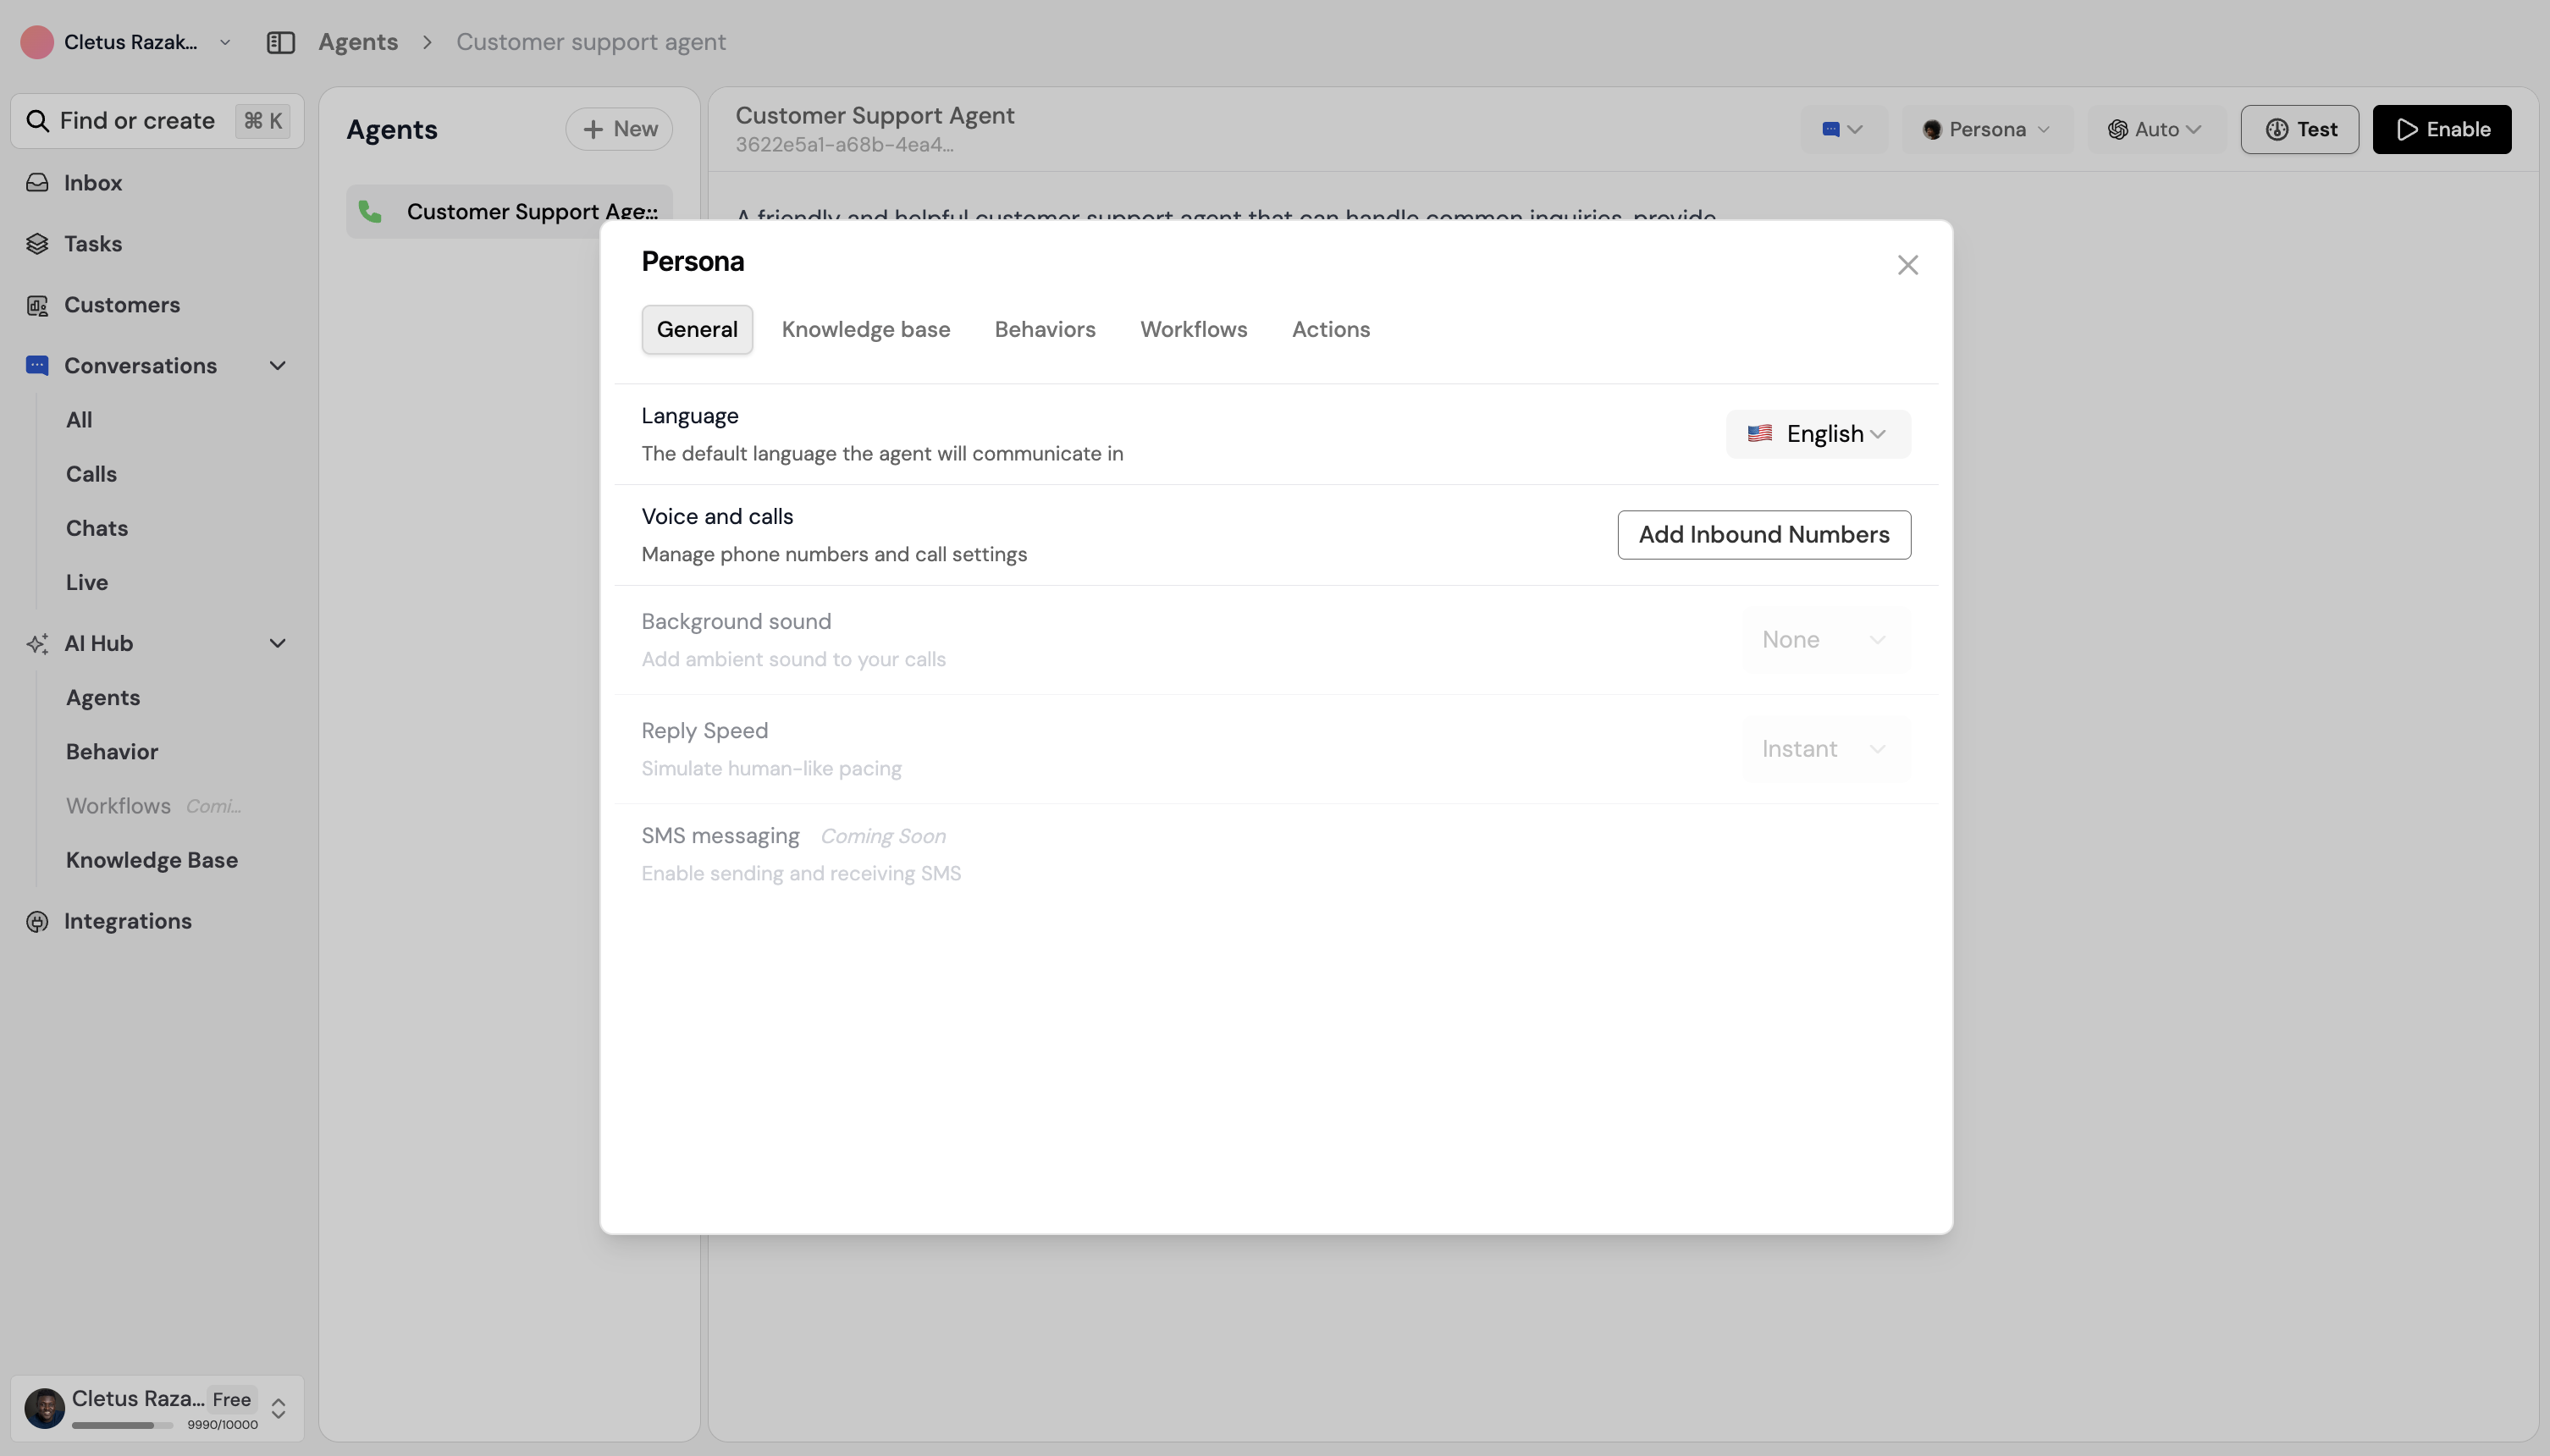The height and width of the screenshot is (1456, 2550).
Task: Click Add Inbound Numbers
Action: click(1763, 534)
